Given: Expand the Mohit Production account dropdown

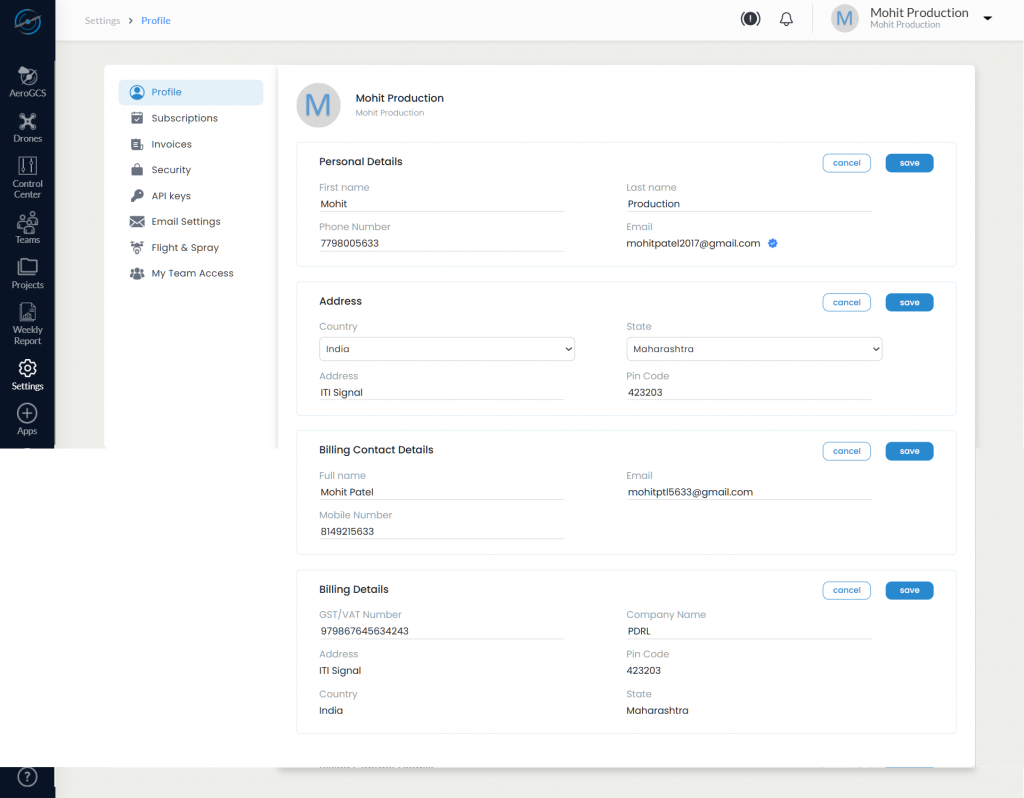Looking at the screenshot, I should tap(987, 18).
